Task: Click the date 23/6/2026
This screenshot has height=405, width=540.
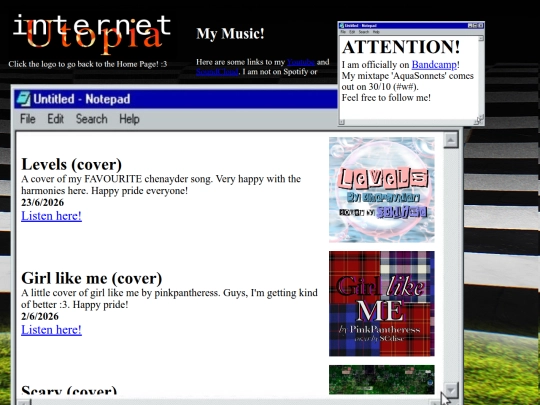Action: click(42, 202)
